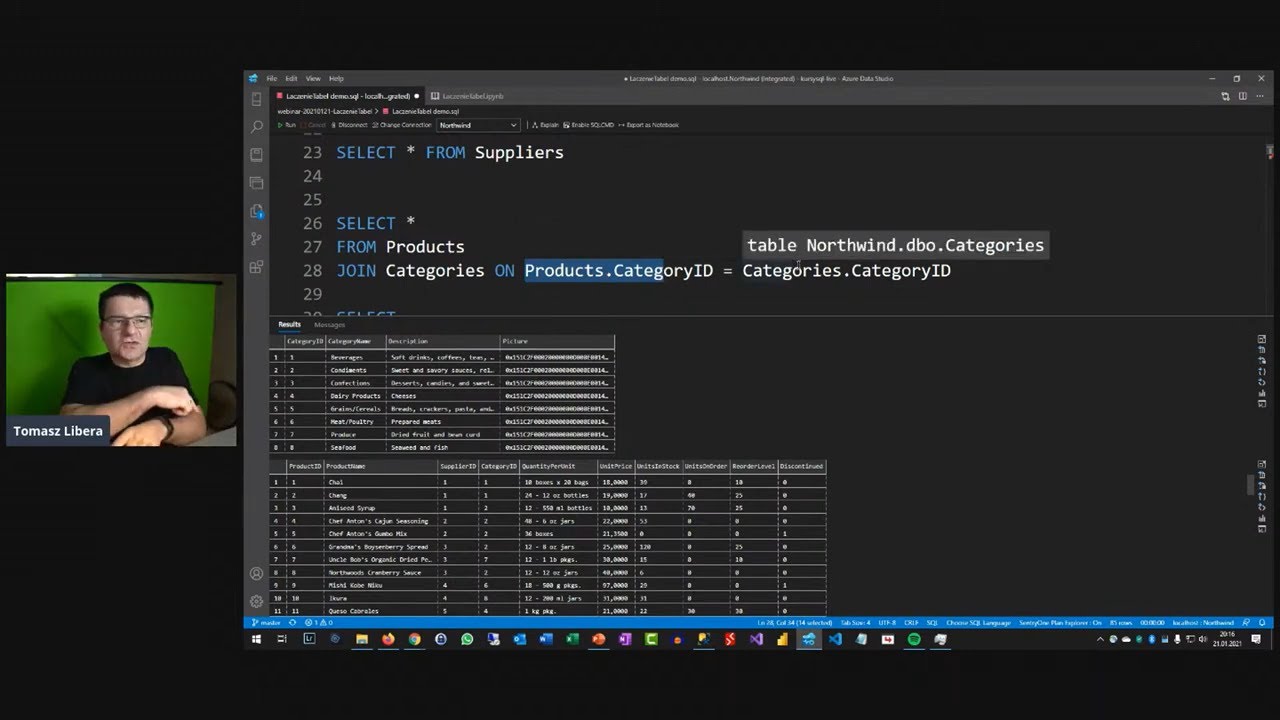
Task: Open the File menu
Action: [271, 78]
